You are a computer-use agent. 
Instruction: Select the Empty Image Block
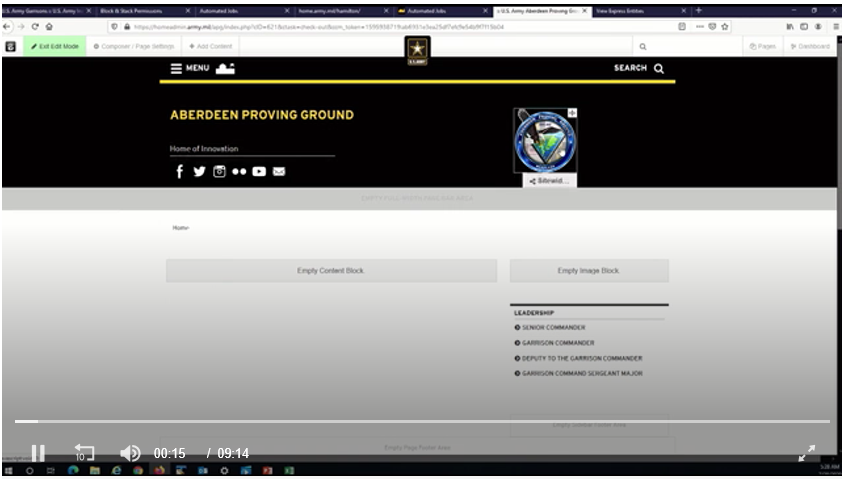point(589,271)
